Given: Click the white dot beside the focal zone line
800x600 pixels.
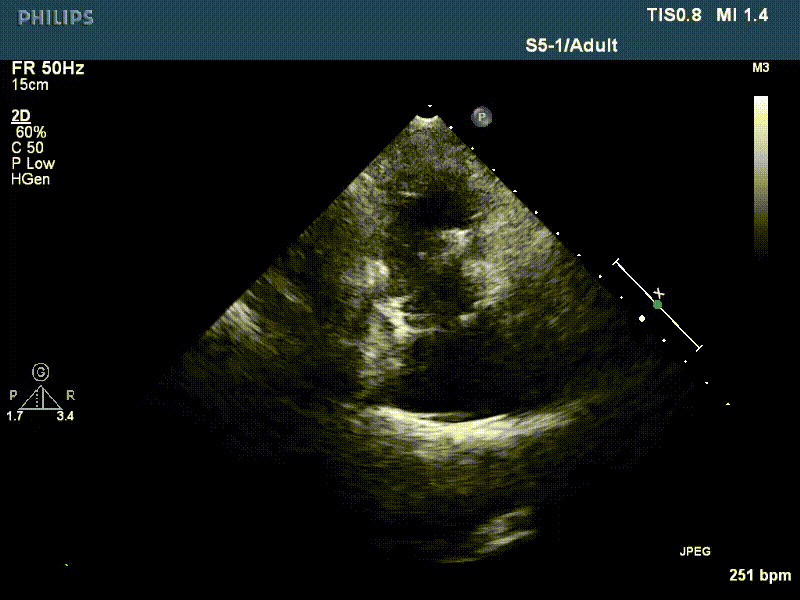Looking at the screenshot, I should tap(642, 318).
